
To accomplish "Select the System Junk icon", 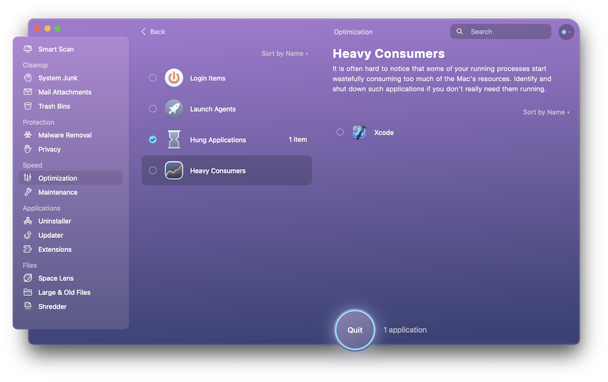I will (x=28, y=78).
